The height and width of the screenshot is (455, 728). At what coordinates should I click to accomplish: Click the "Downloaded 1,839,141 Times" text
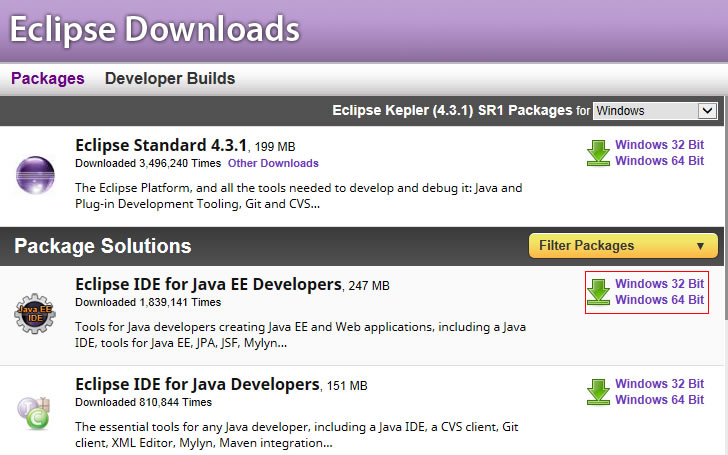(x=148, y=302)
